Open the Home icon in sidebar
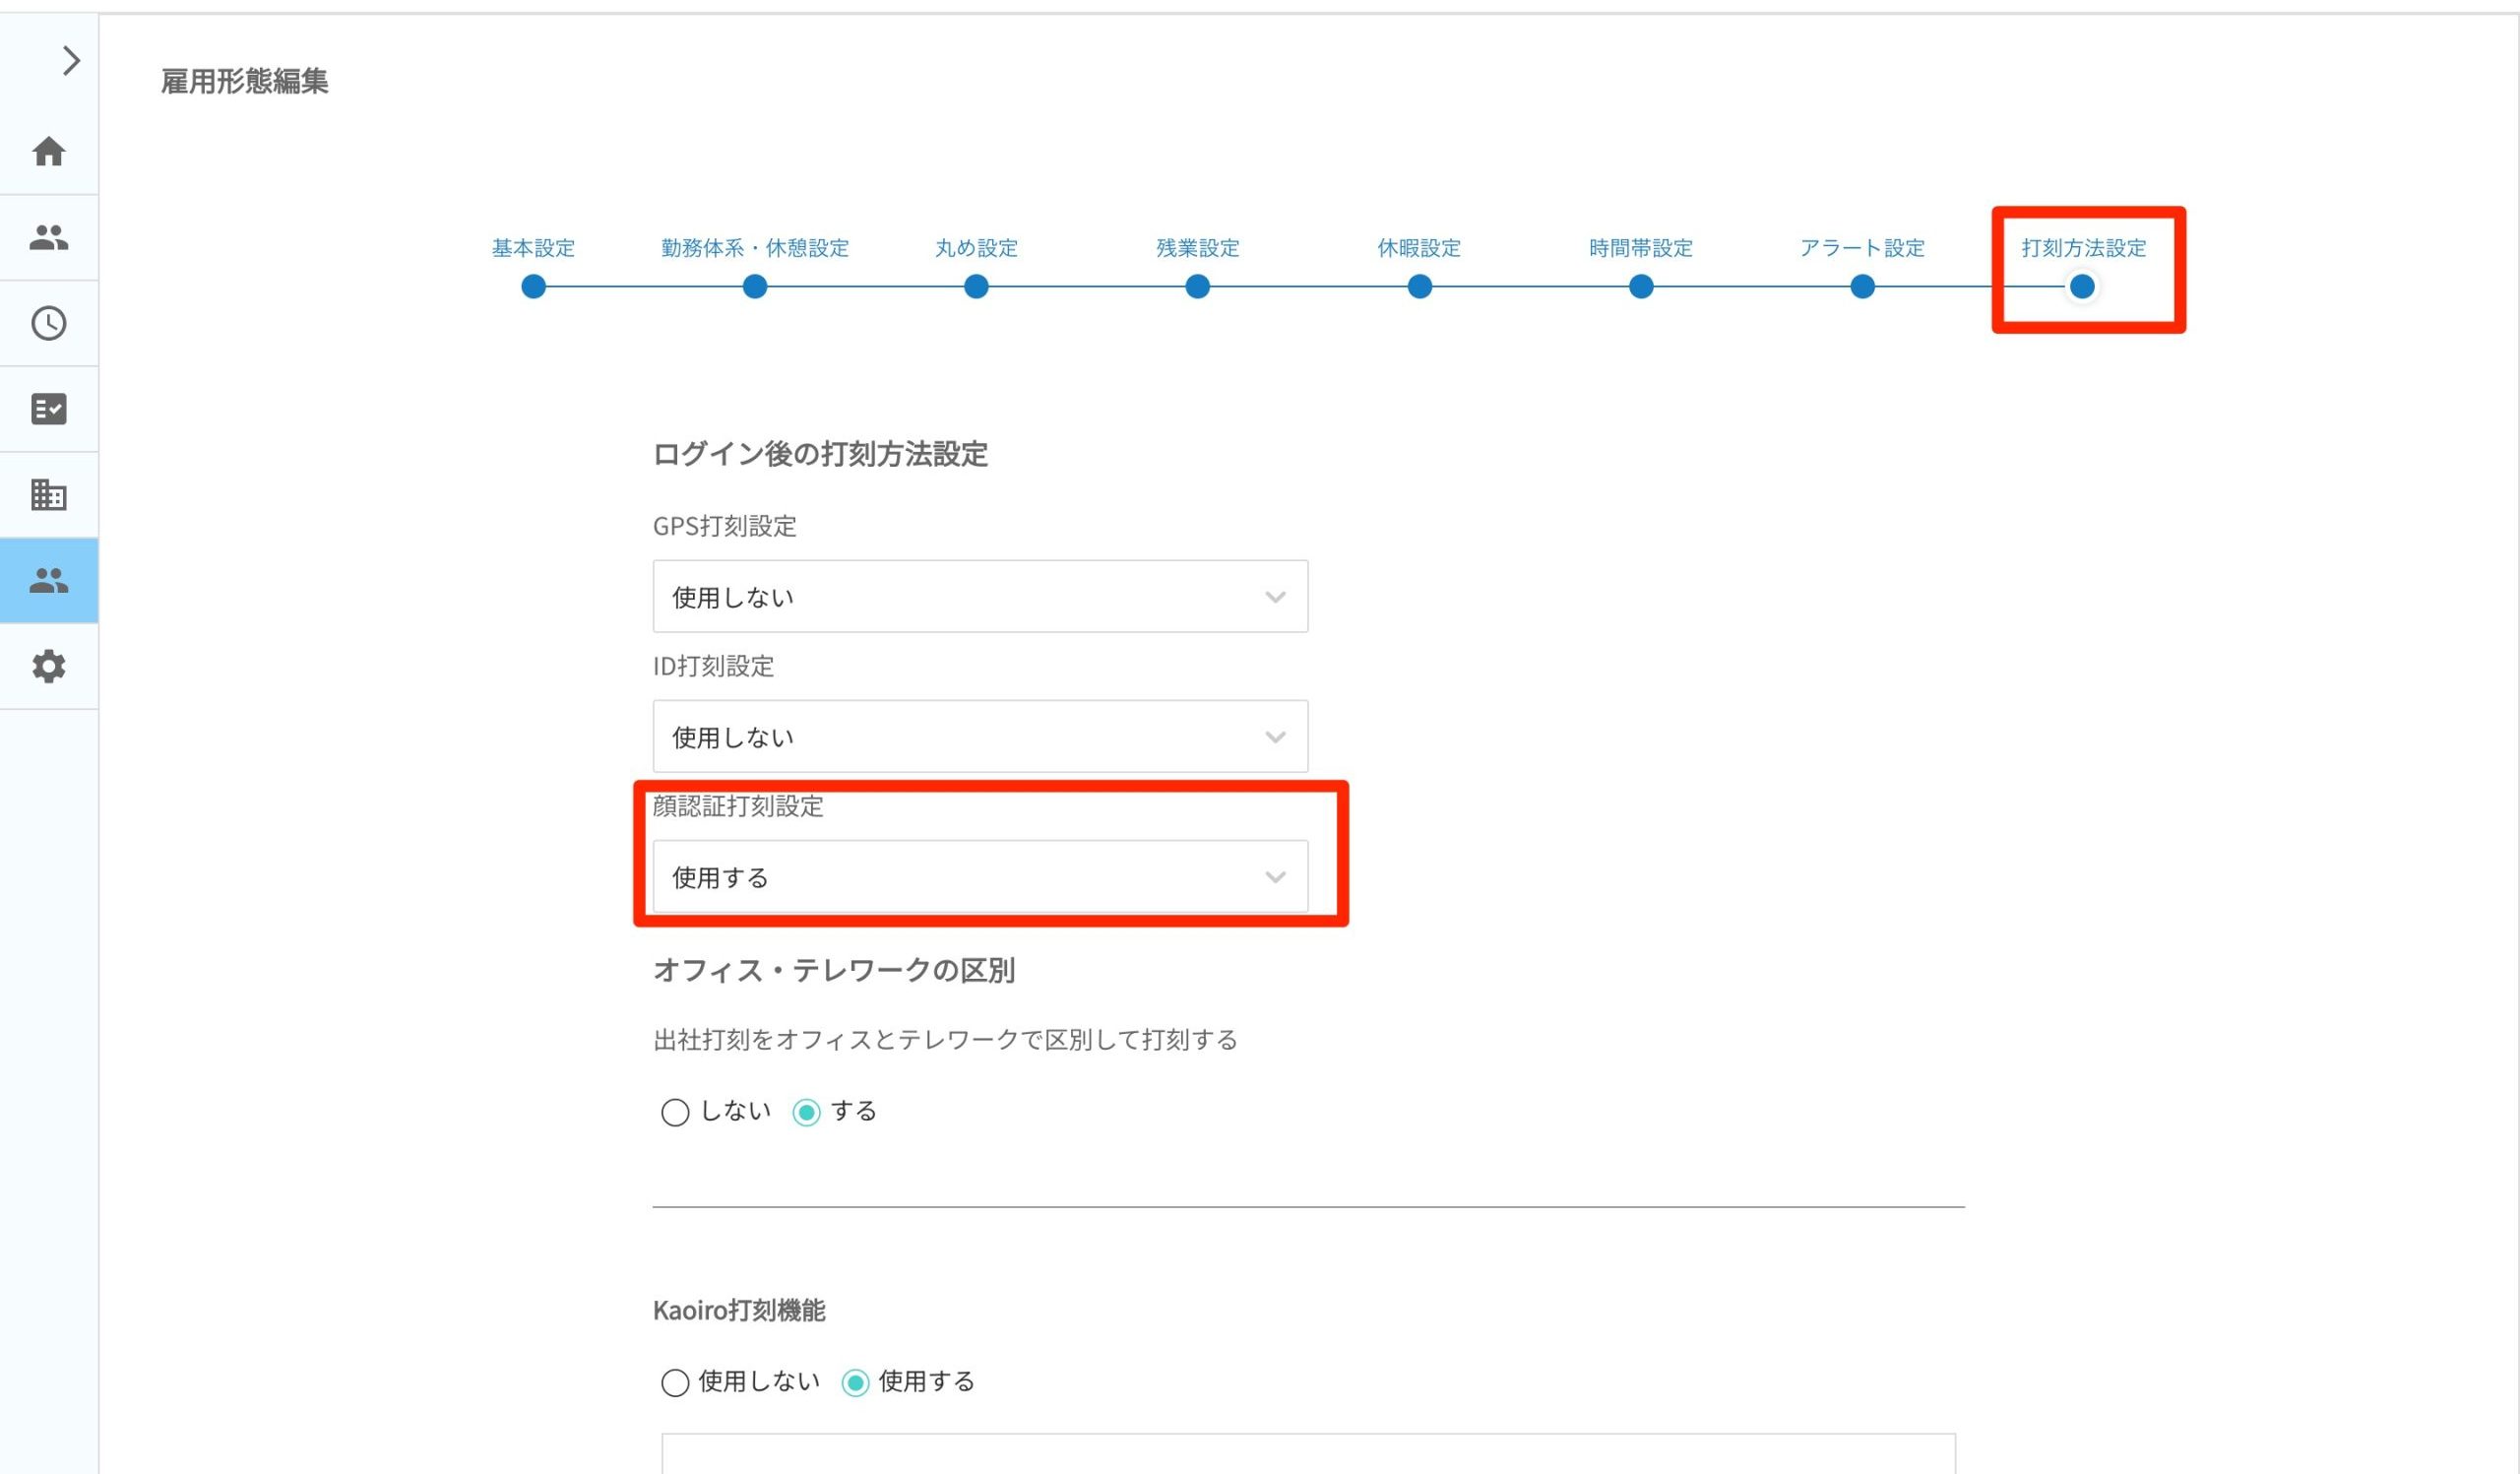Image resolution: width=2520 pixels, height=1474 pixels. click(x=49, y=152)
